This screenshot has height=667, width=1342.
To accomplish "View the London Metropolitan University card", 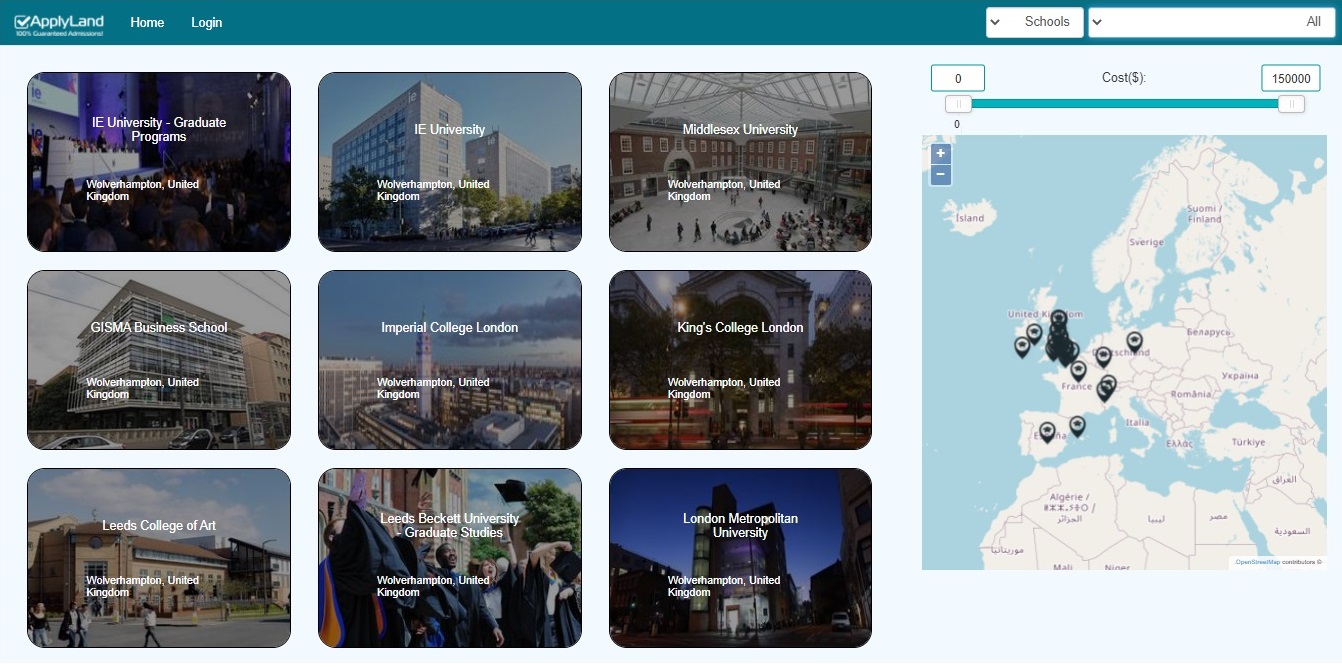I will (x=741, y=558).
